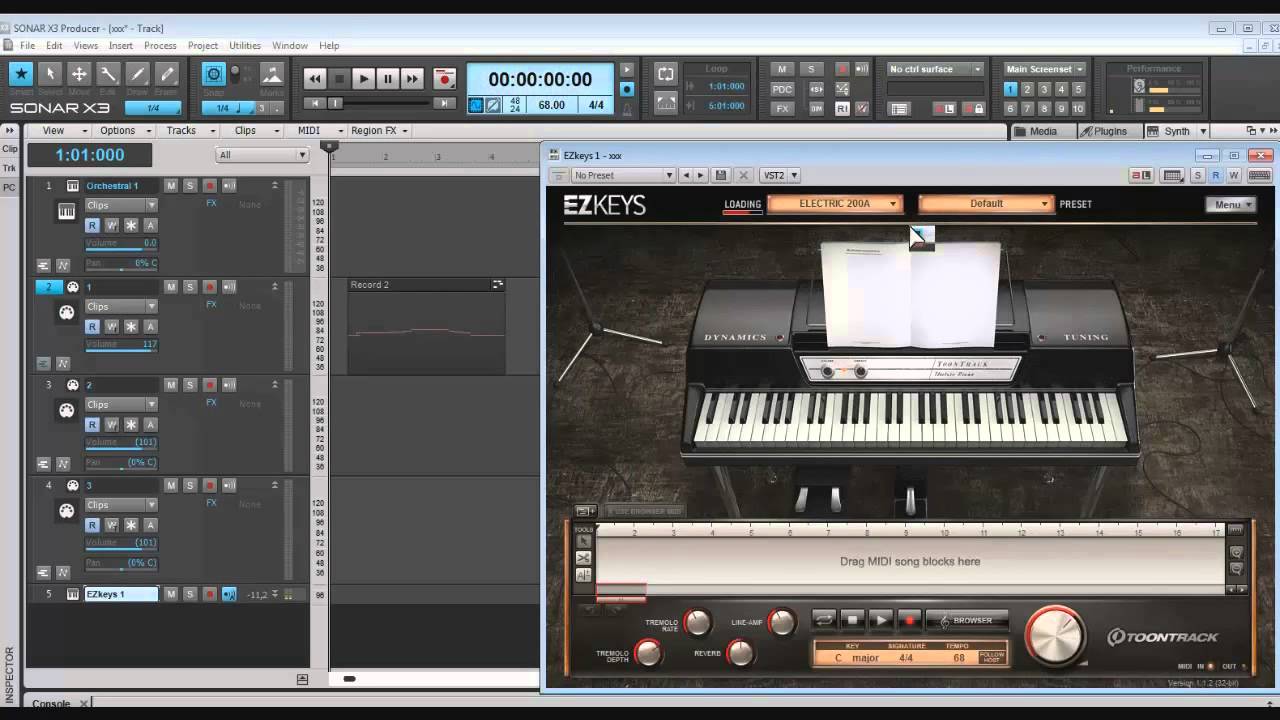The image size is (1280, 720).
Task: Show the plugin window keyboard icon
Action: click(x=1259, y=175)
